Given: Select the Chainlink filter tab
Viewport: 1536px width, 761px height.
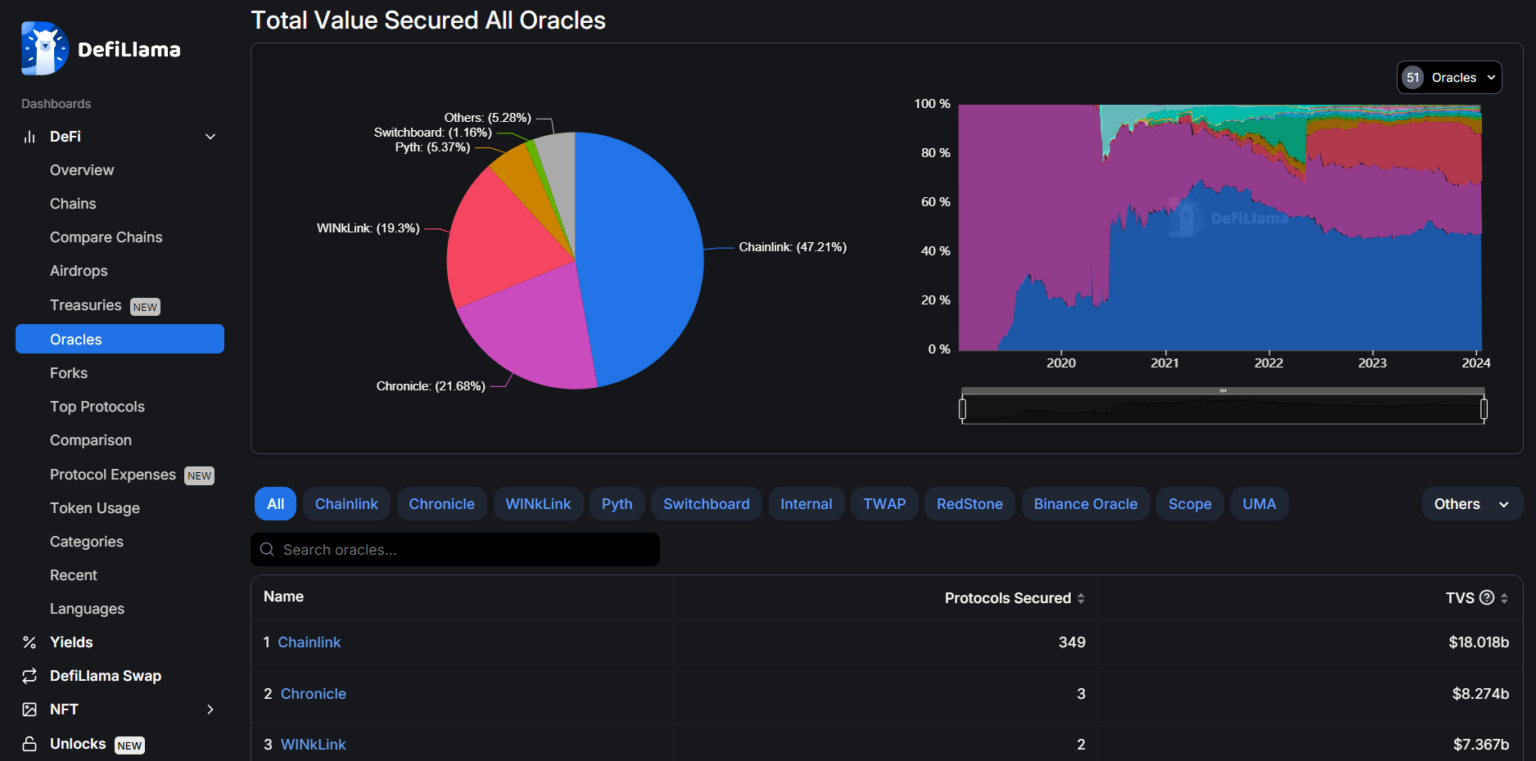Looking at the screenshot, I should (346, 504).
